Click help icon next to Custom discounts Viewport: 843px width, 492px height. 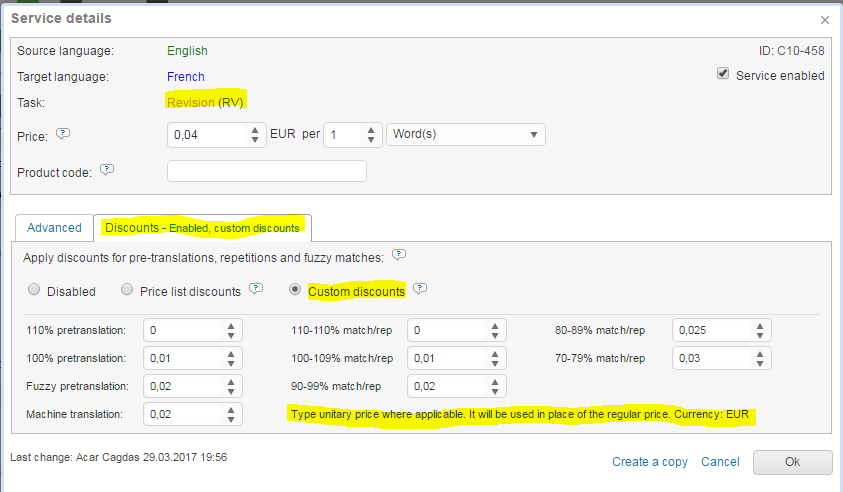pos(420,290)
